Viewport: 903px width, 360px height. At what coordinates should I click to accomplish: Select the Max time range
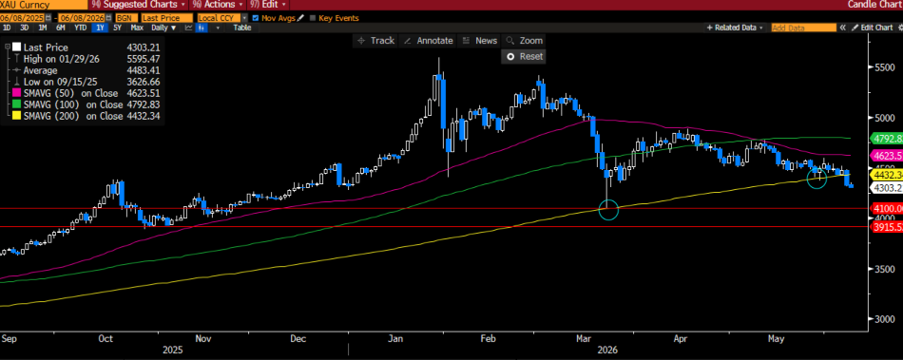tap(136, 28)
